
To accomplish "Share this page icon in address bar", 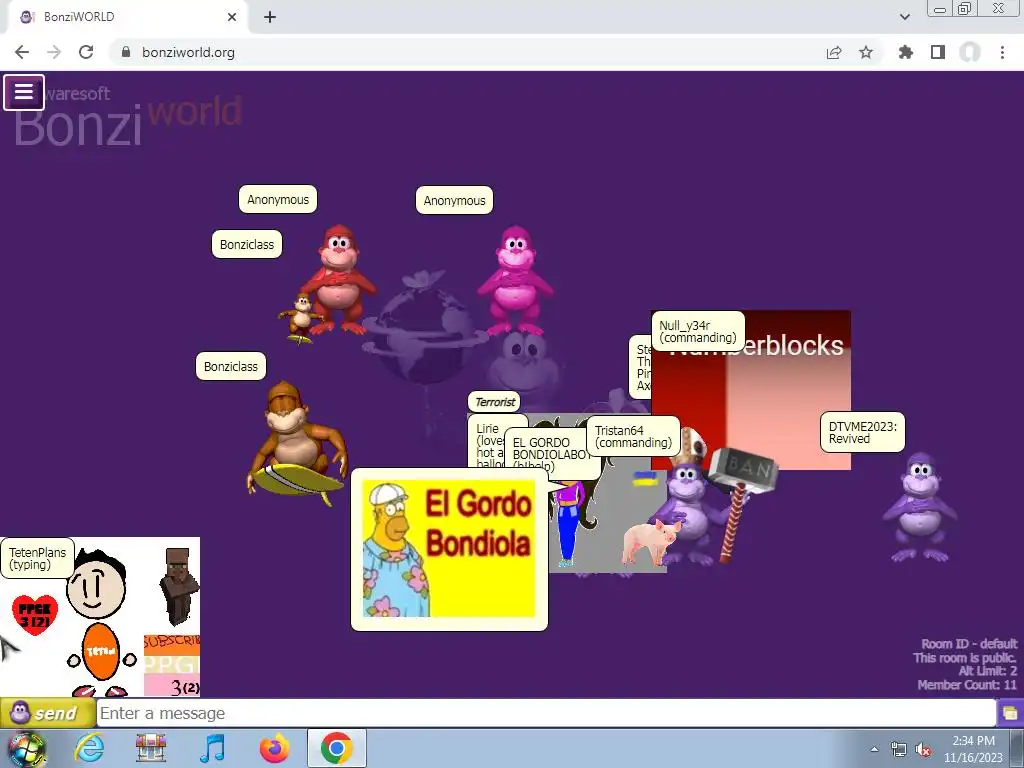I will click(x=834, y=52).
